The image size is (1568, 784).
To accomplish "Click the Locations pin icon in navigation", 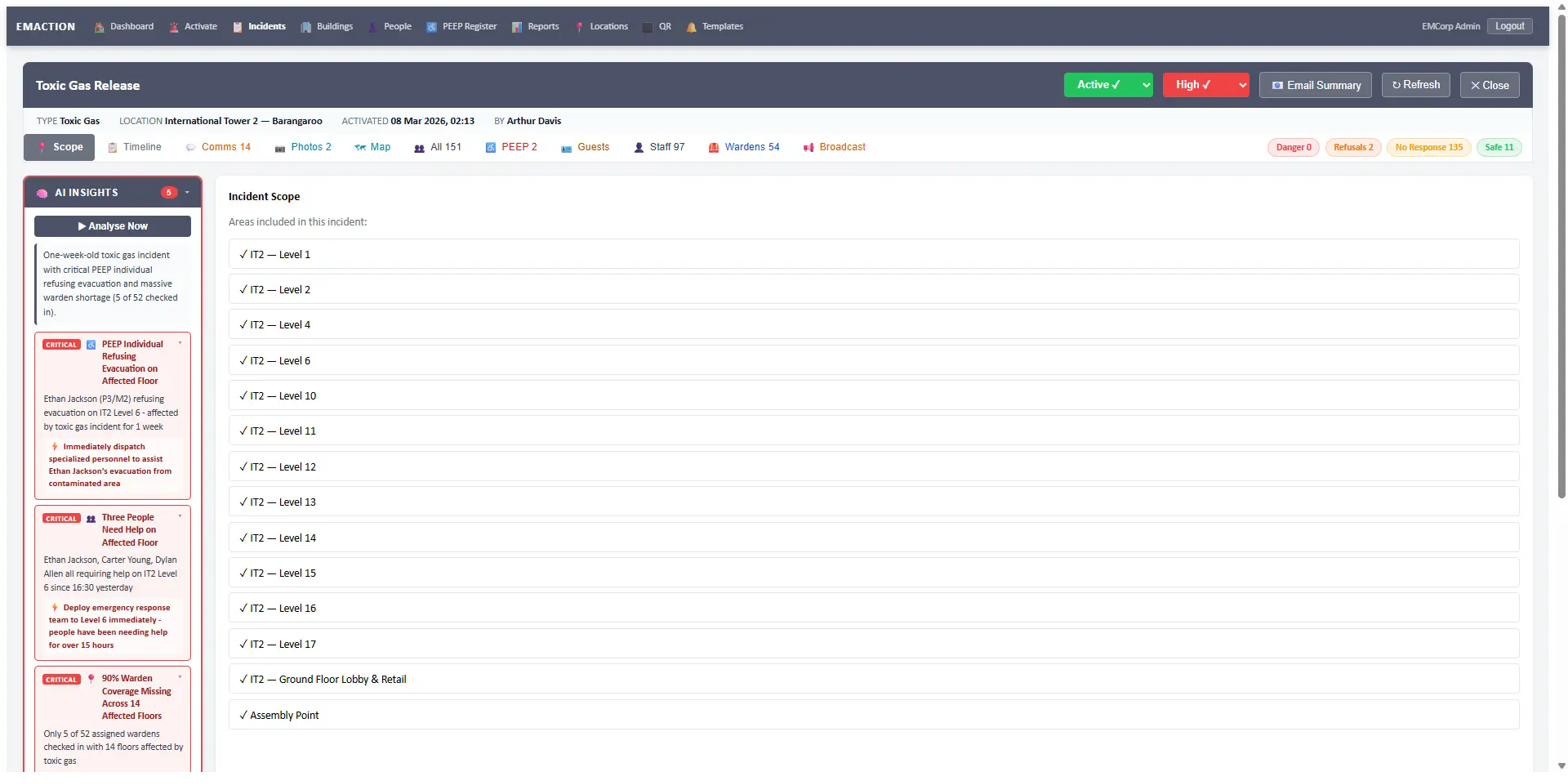I will [579, 27].
